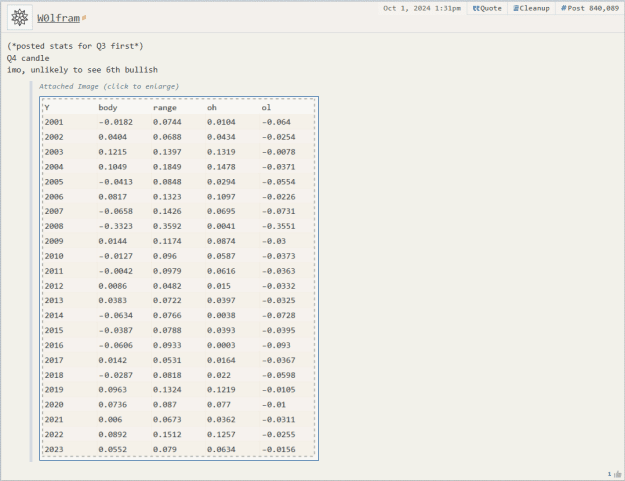Click the year cell 2018
Image resolution: width=625 pixels, height=481 pixels.
click(54, 375)
